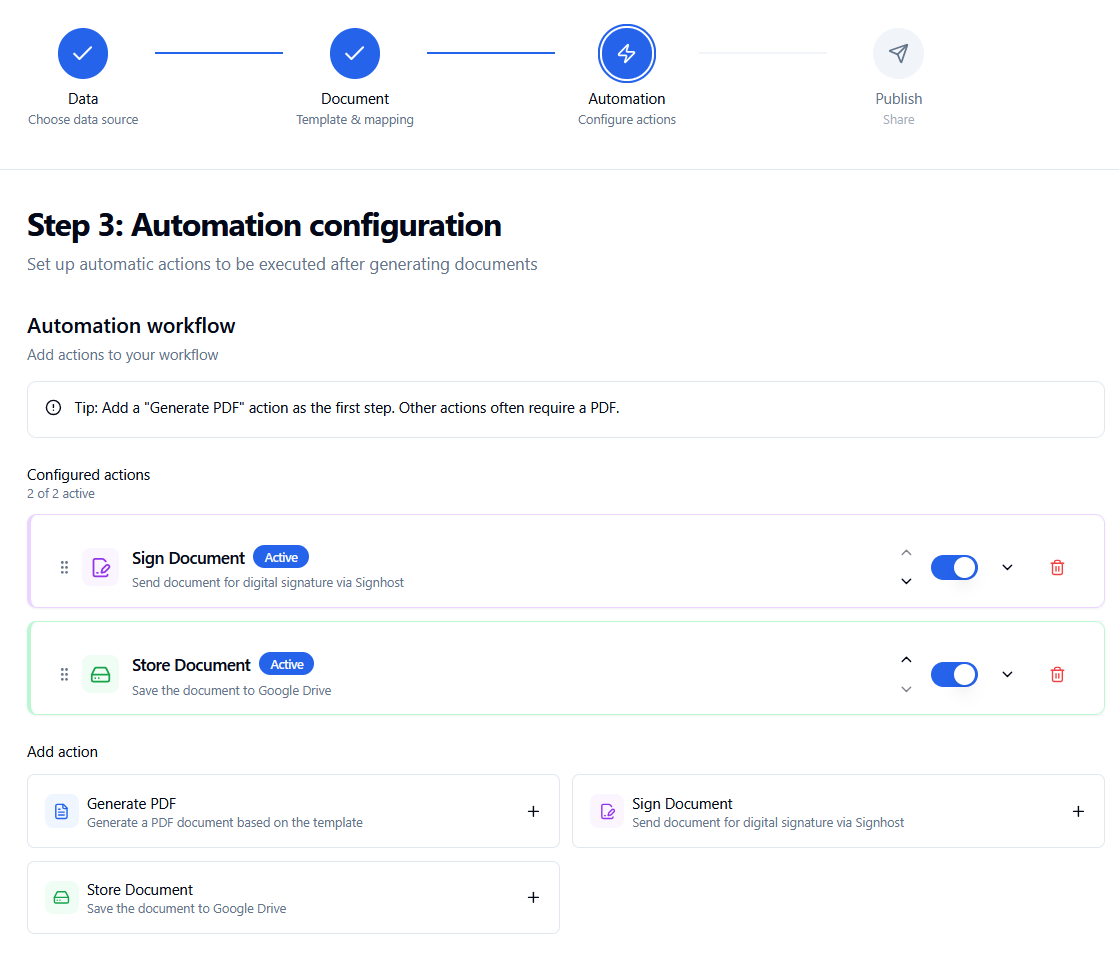Go back to the Data step
Screen dimensions: 1119x966
[83, 53]
